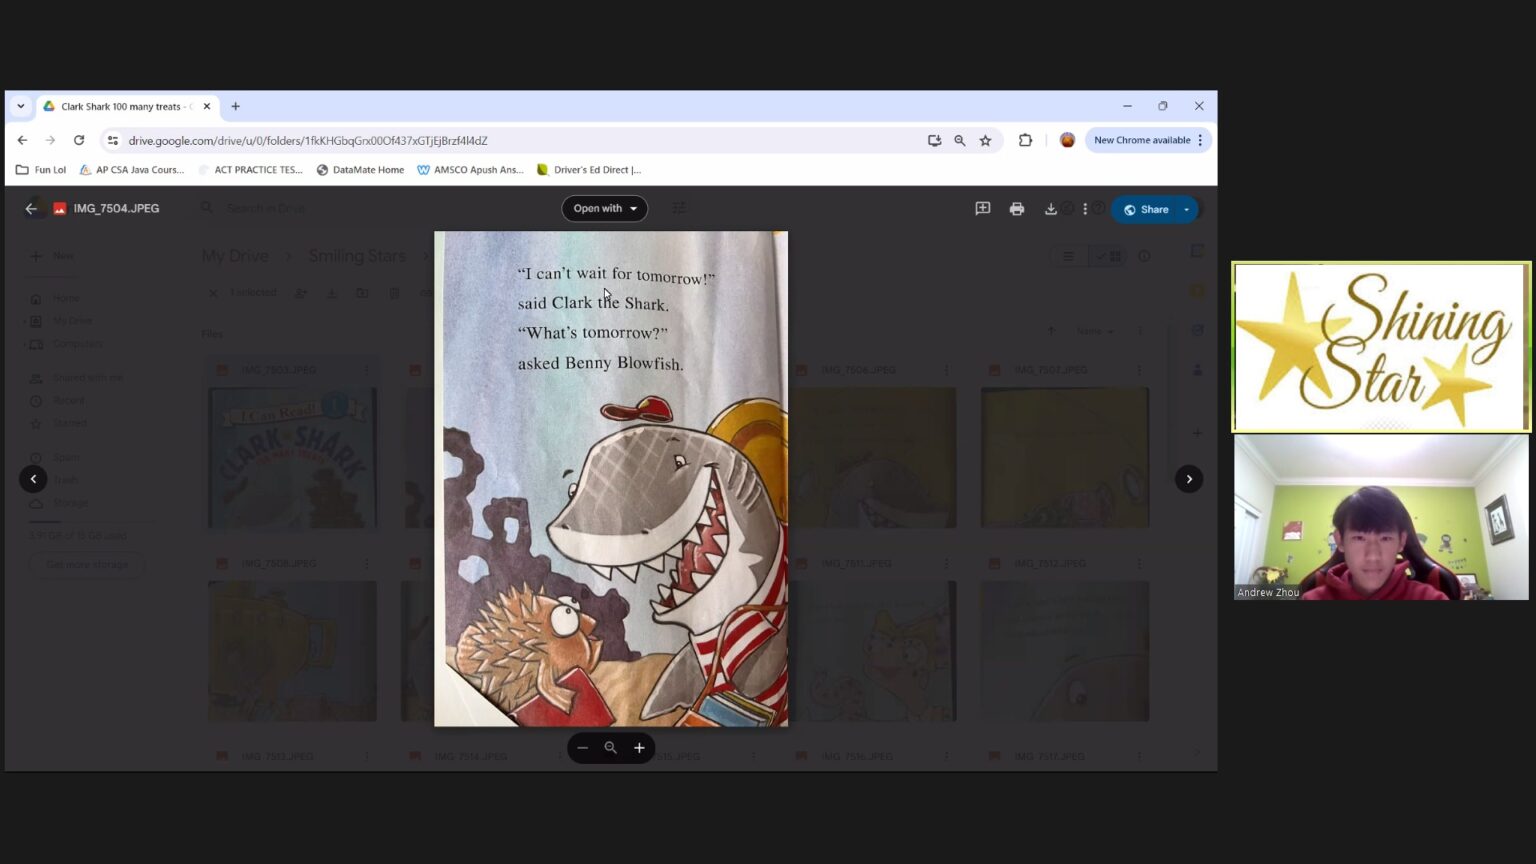The height and width of the screenshot is (864, 1536).
Task: Zoom in on the image
Action: (639, 748)
